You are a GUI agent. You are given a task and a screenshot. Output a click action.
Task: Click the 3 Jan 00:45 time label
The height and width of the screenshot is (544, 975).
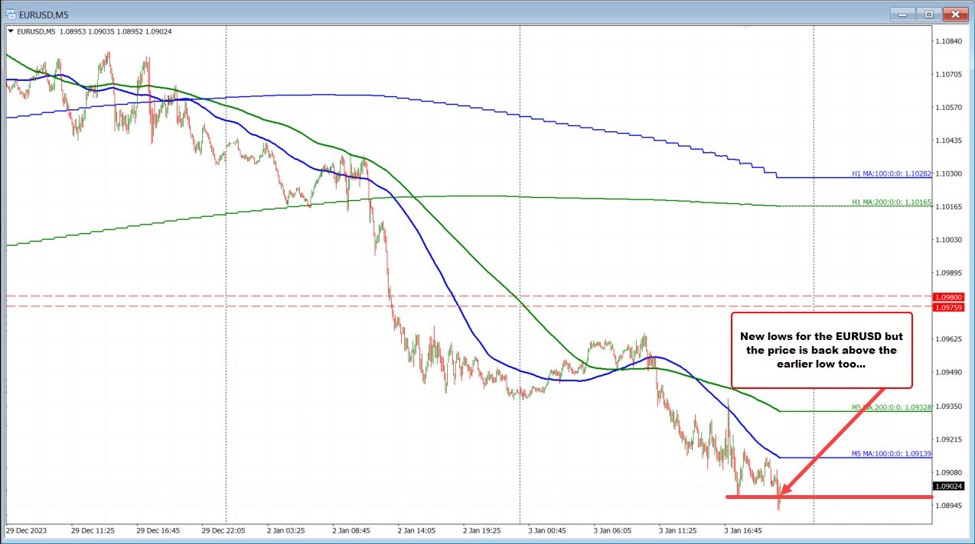click(x=547, y=531)
